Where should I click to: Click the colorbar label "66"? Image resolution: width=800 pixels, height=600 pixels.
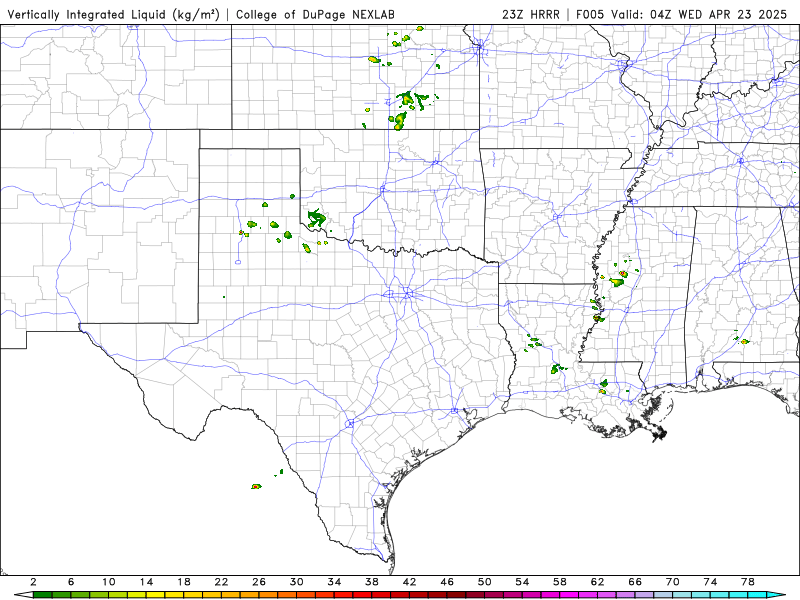[x=635, y=582]
